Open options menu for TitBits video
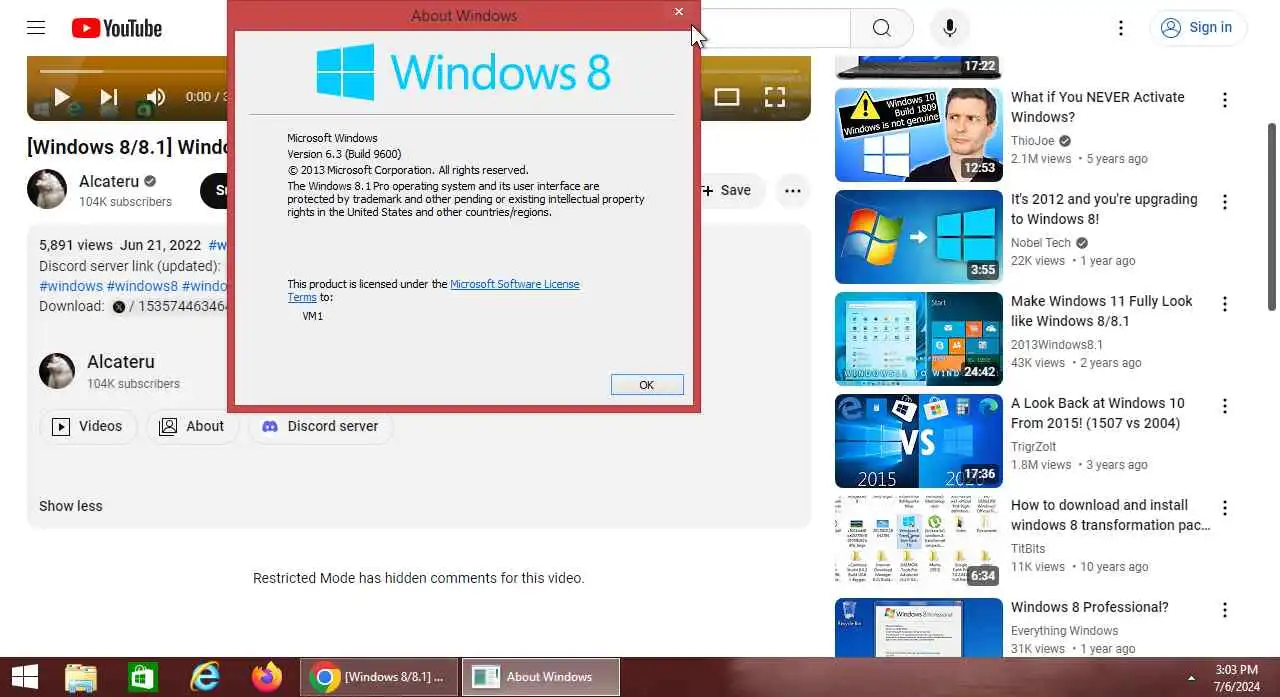Image resolution: width=1280 pixels, height=697 pixels. pyautogui.click(x=1224, y=508)
